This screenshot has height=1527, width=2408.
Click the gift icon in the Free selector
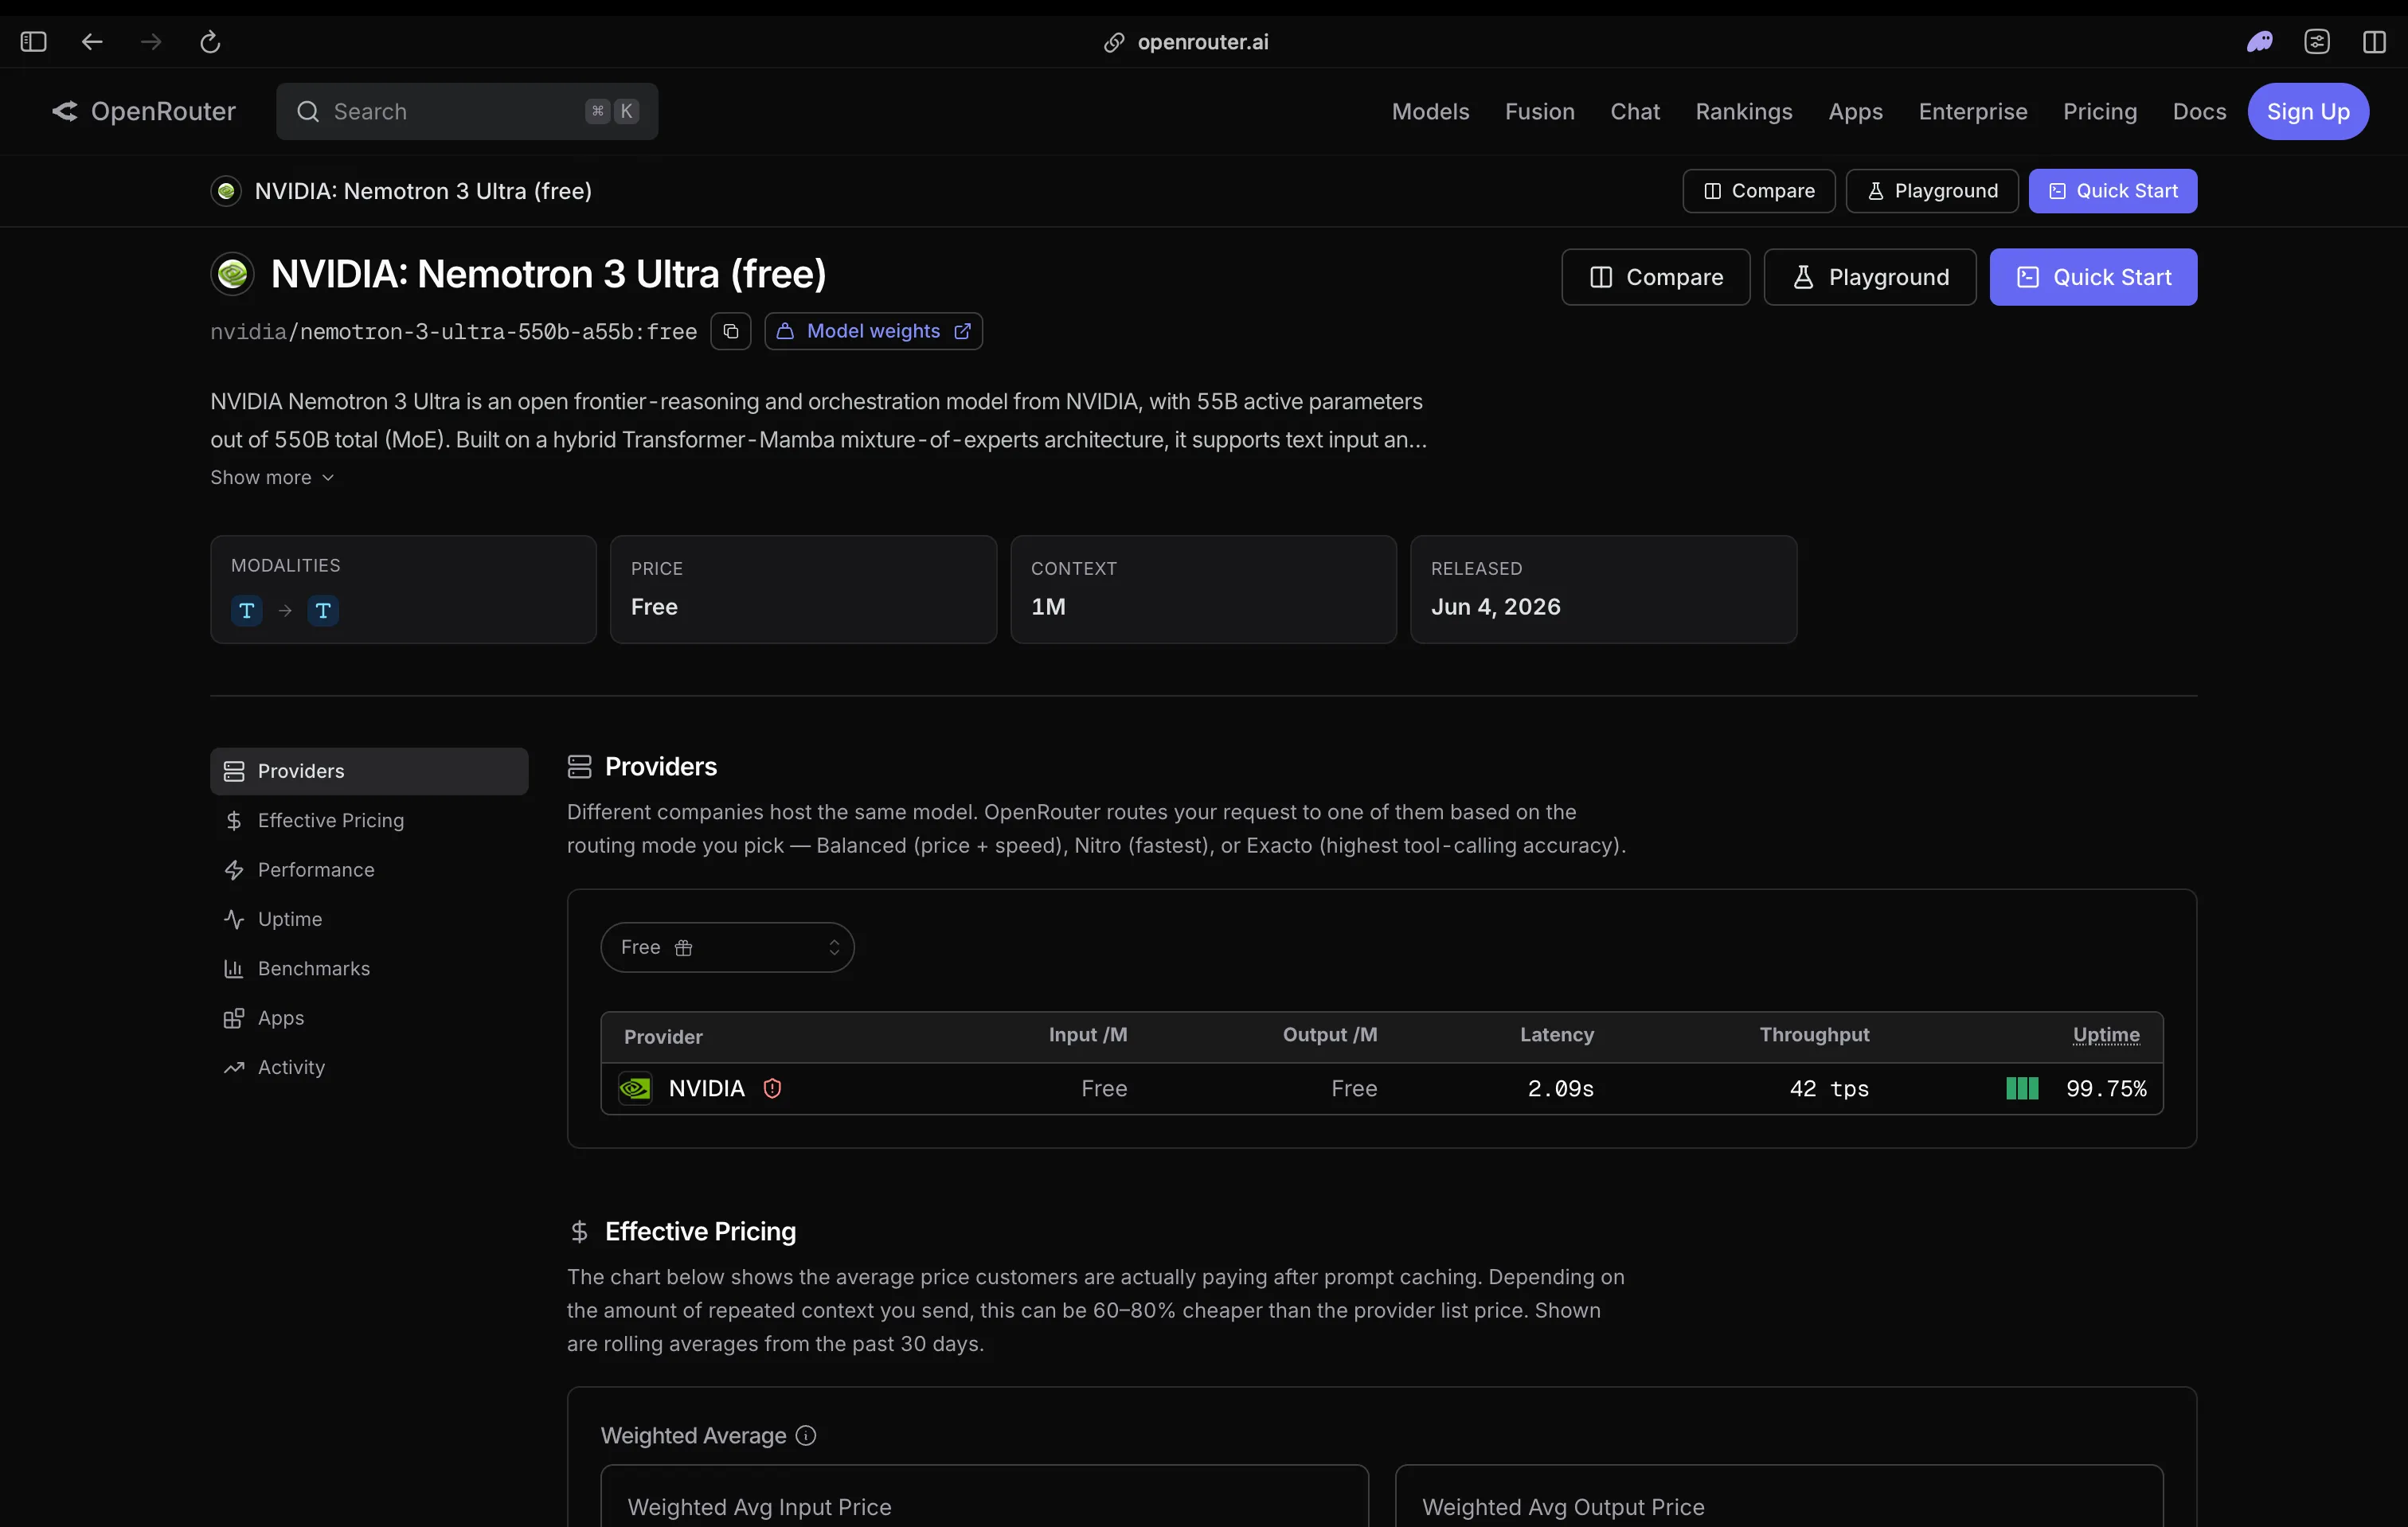point(683,948)
